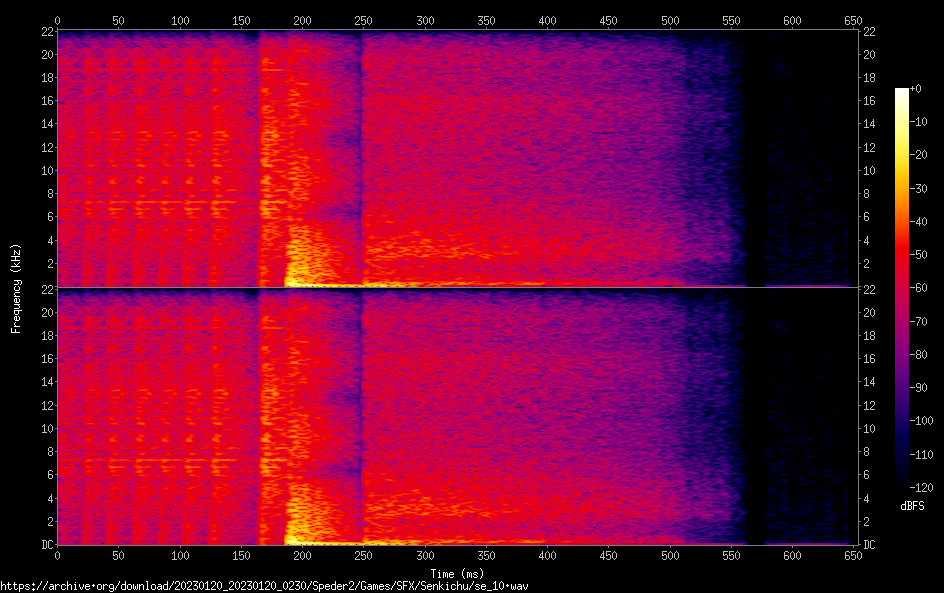Select the -60 label on the color scale
This screenshot has width=944, height=593.
[x=918, y=288]
